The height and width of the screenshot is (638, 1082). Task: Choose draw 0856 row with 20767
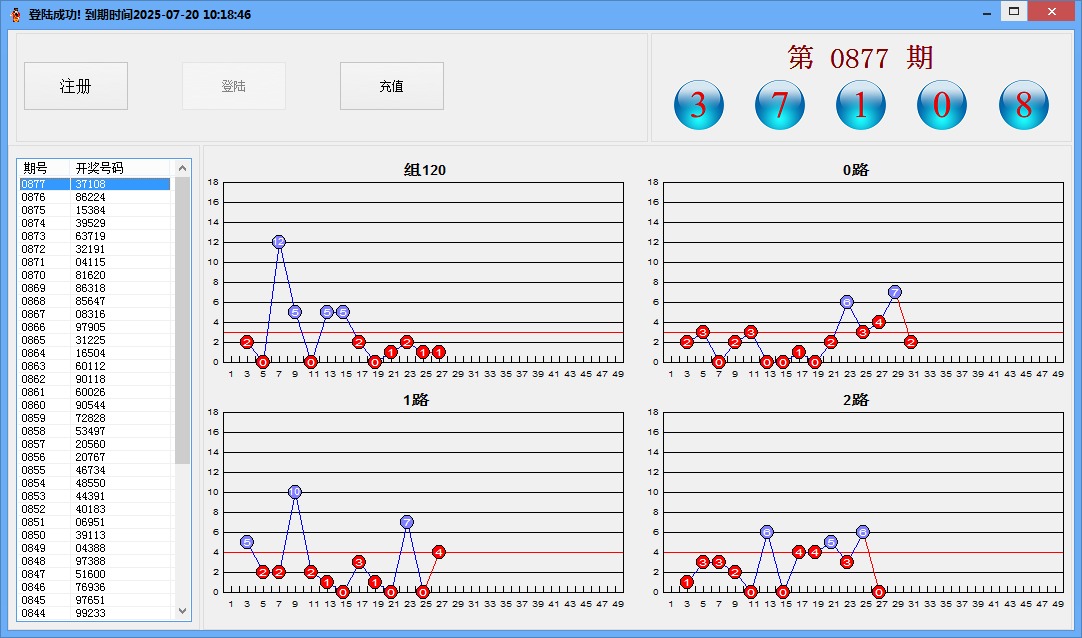pyautogui.click(x=95, y=457)
